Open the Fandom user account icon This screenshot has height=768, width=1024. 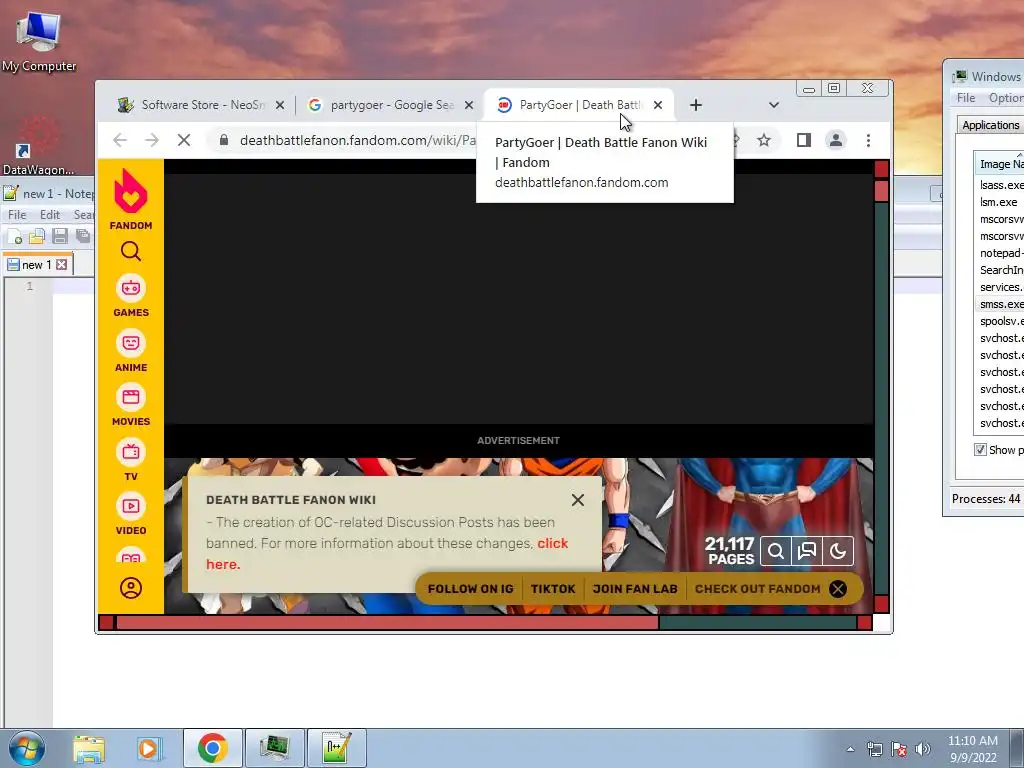(x=131, y=588)
